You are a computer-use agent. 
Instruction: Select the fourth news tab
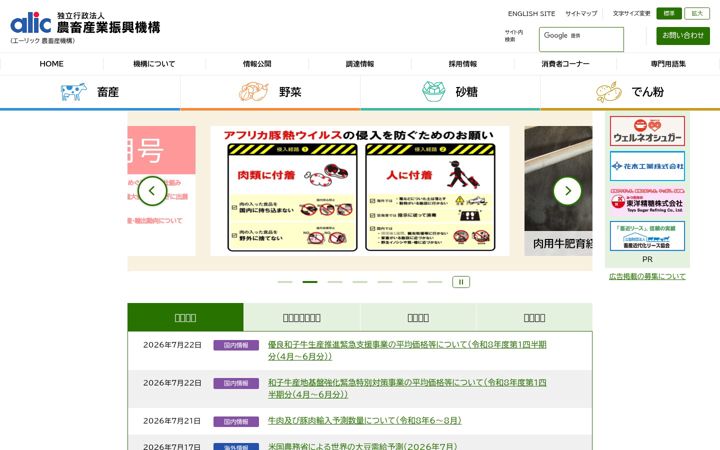click(x=534, y=317)
